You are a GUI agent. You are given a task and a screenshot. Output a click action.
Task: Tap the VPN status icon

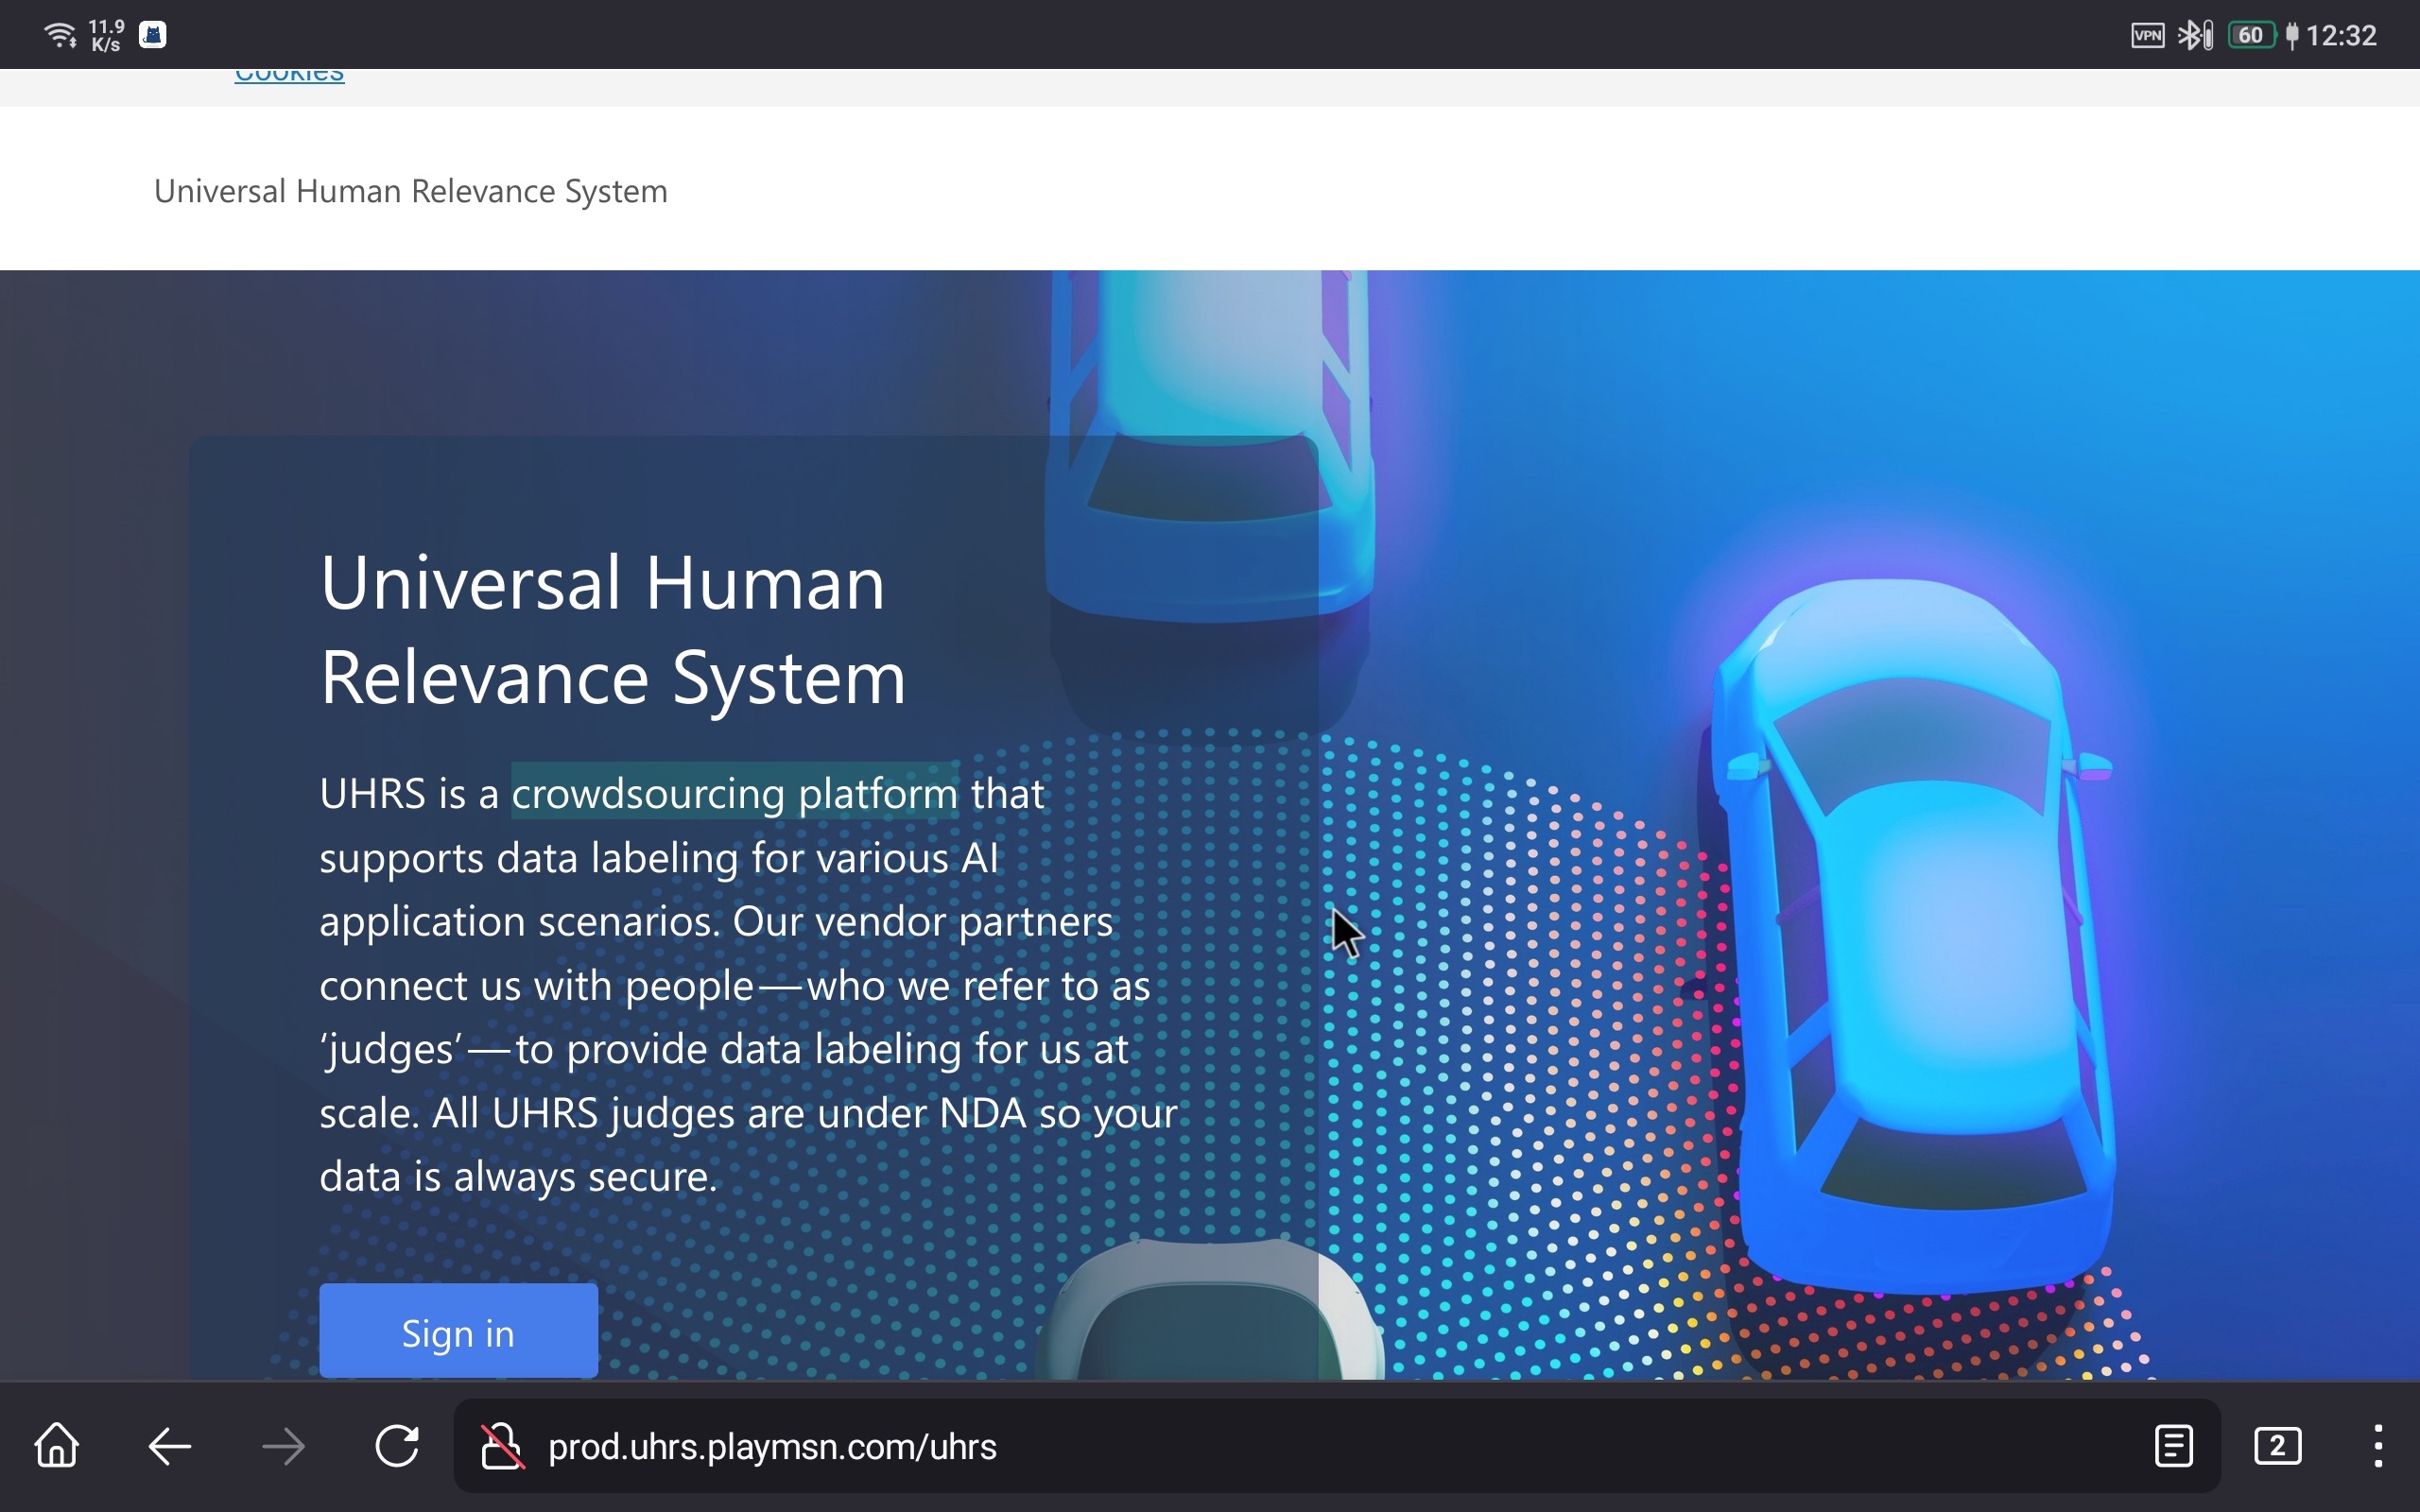tap(2147, 36)
